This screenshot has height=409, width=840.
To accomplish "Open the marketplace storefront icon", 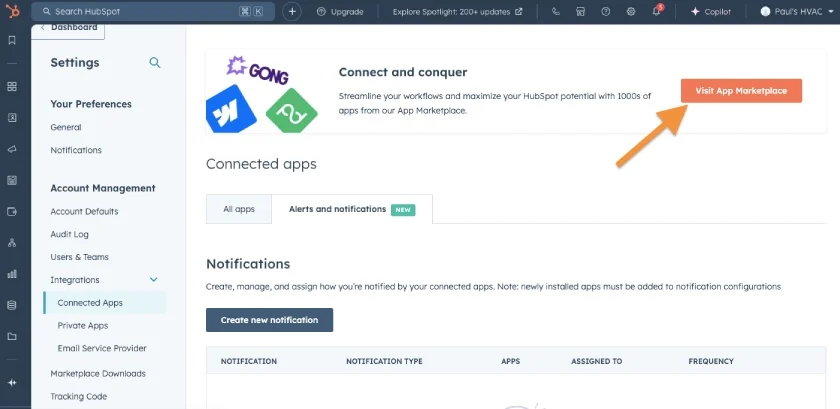I will (x=580, y=11).
